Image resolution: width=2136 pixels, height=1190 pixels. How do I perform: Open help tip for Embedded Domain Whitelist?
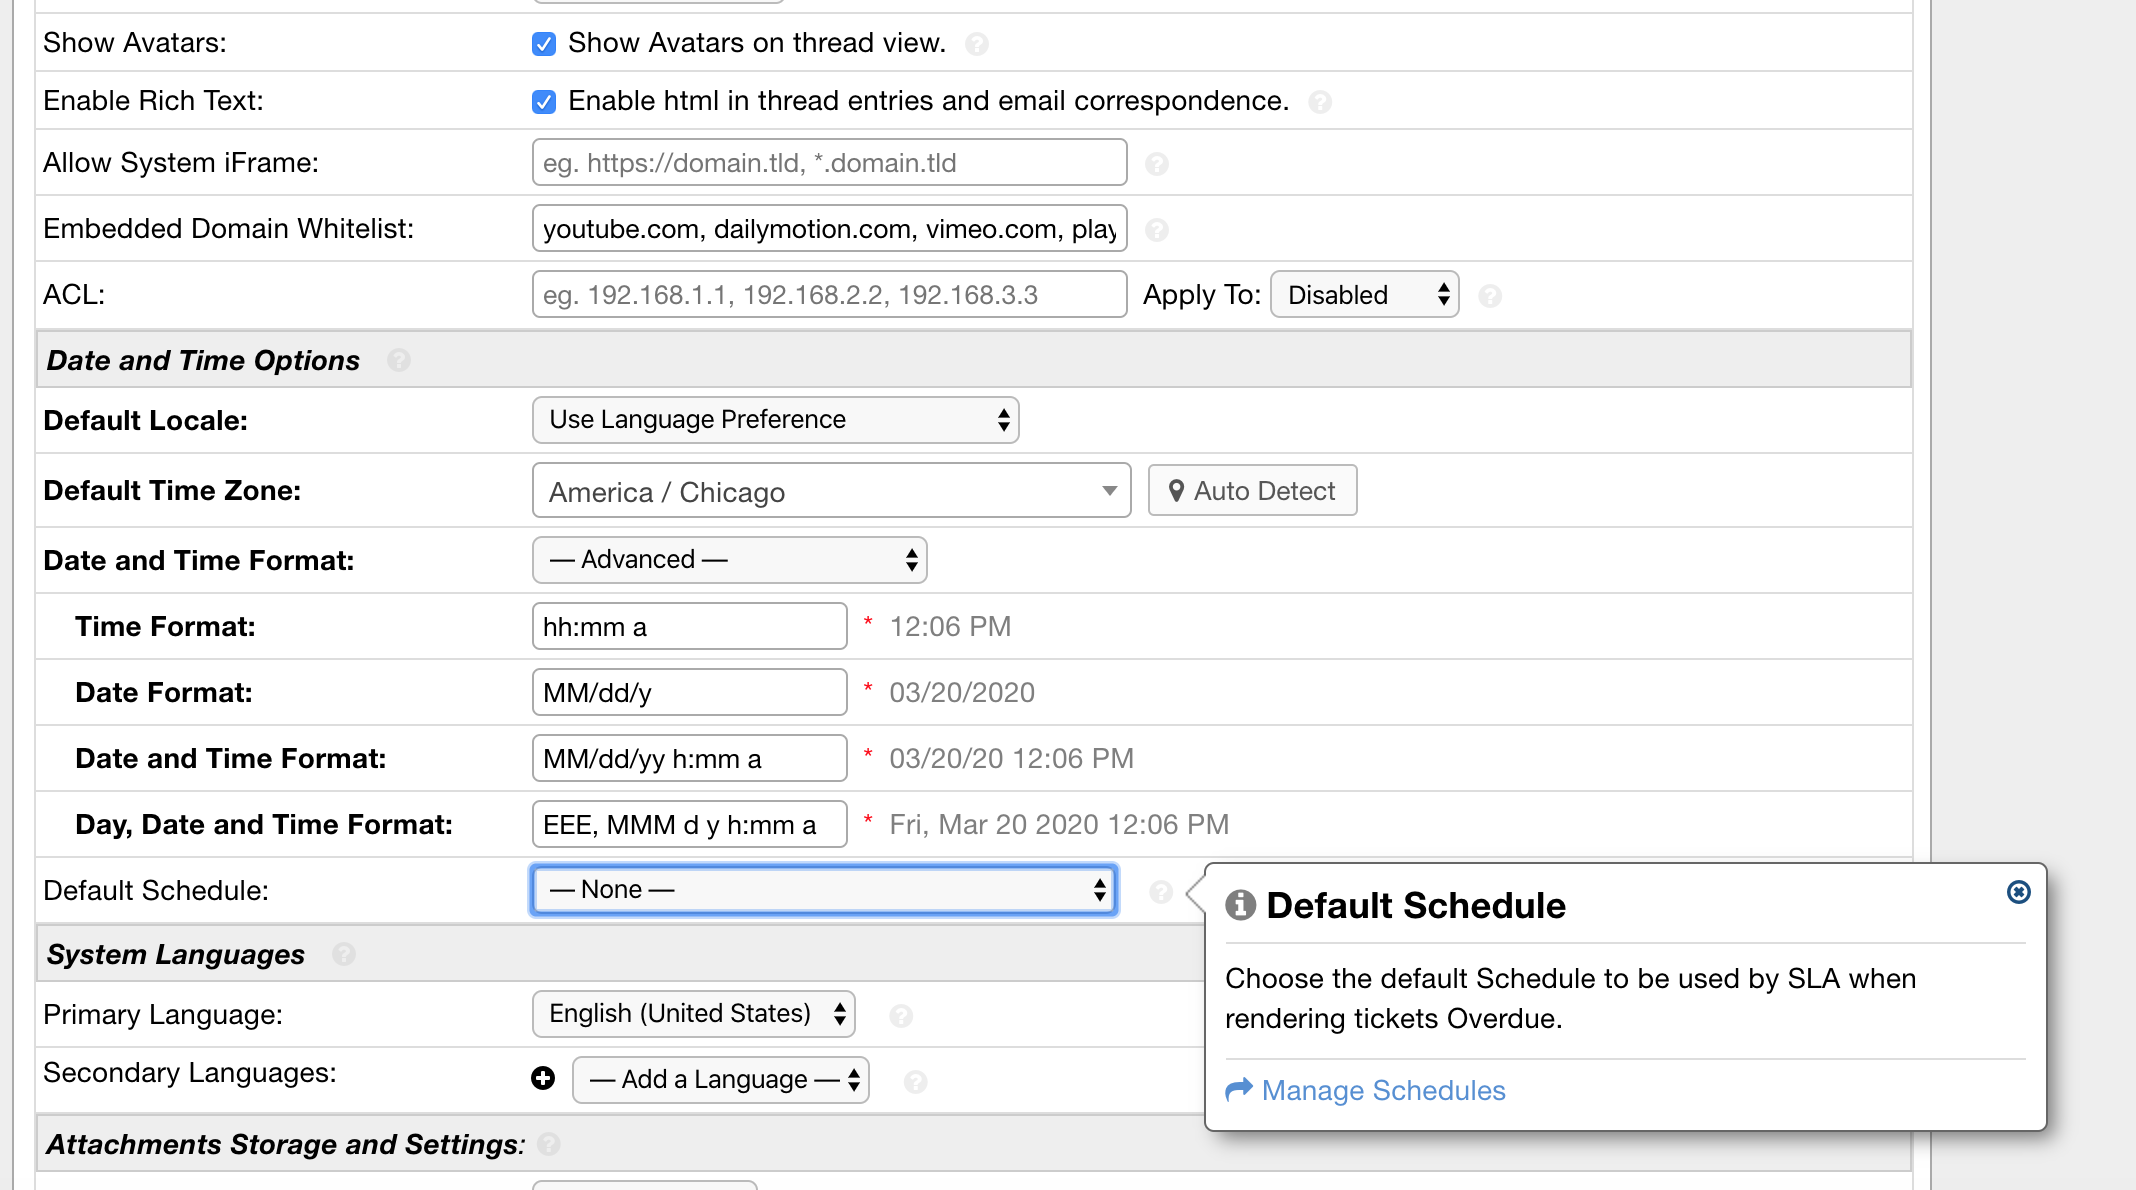(x=1157, y=230)
